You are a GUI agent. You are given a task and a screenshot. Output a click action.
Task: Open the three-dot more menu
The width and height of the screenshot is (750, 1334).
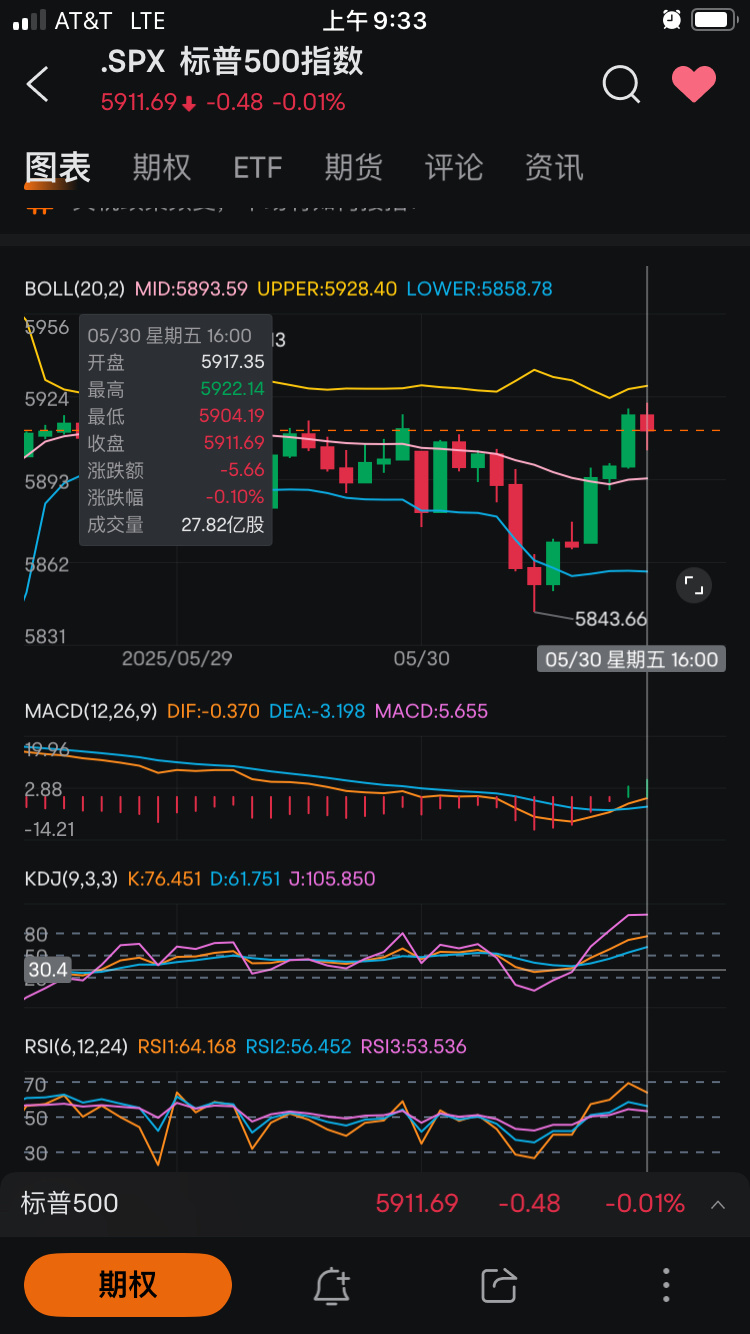(x=666, y=1285)
